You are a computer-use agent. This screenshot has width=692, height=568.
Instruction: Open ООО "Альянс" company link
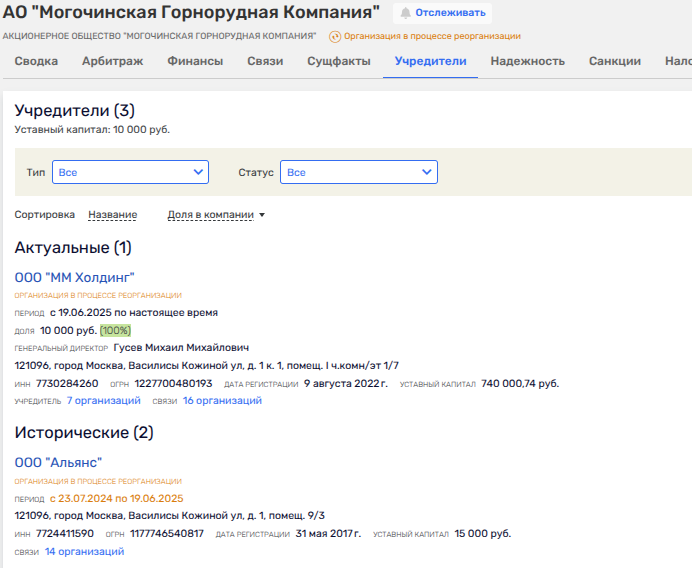[58, 462]
